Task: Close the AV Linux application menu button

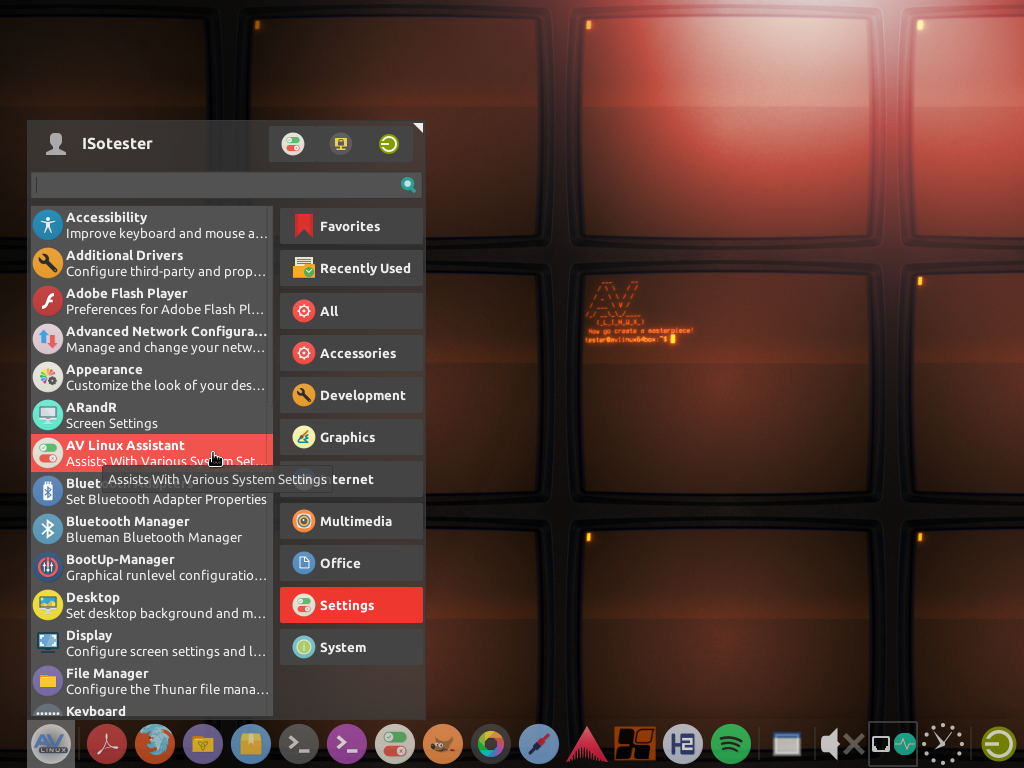Action: [x=51, y=745]
